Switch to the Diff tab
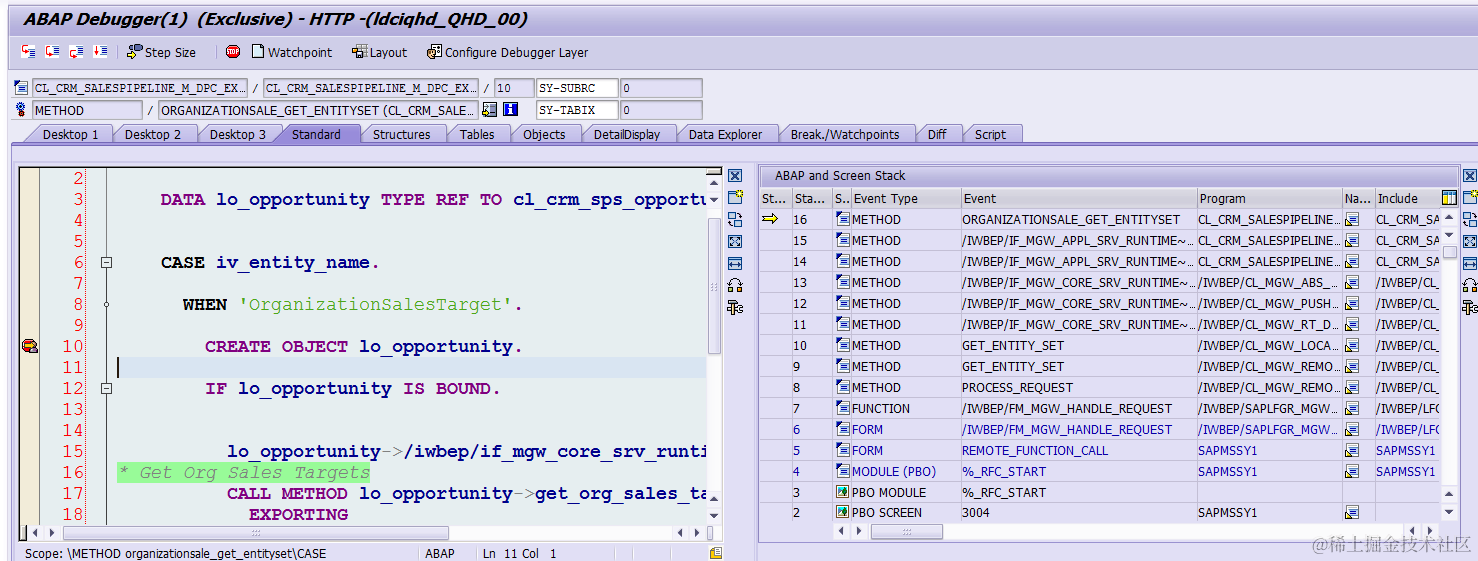This screenshot has width=1478, height=561. [x=937, y=134]
